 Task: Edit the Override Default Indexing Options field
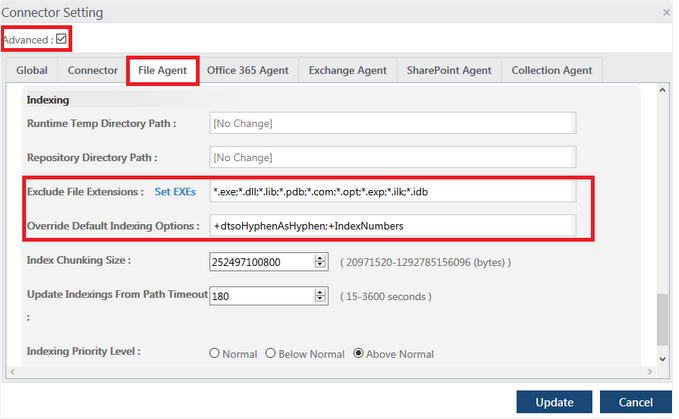392,226
